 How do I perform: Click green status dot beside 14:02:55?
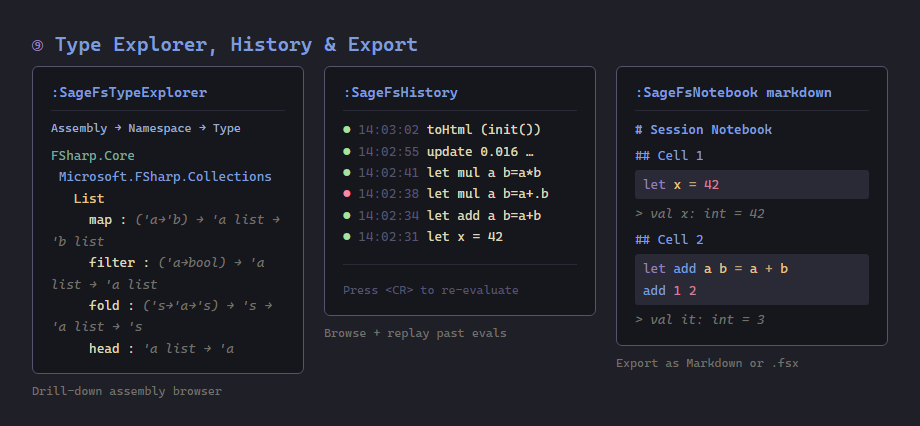(347, 151)
